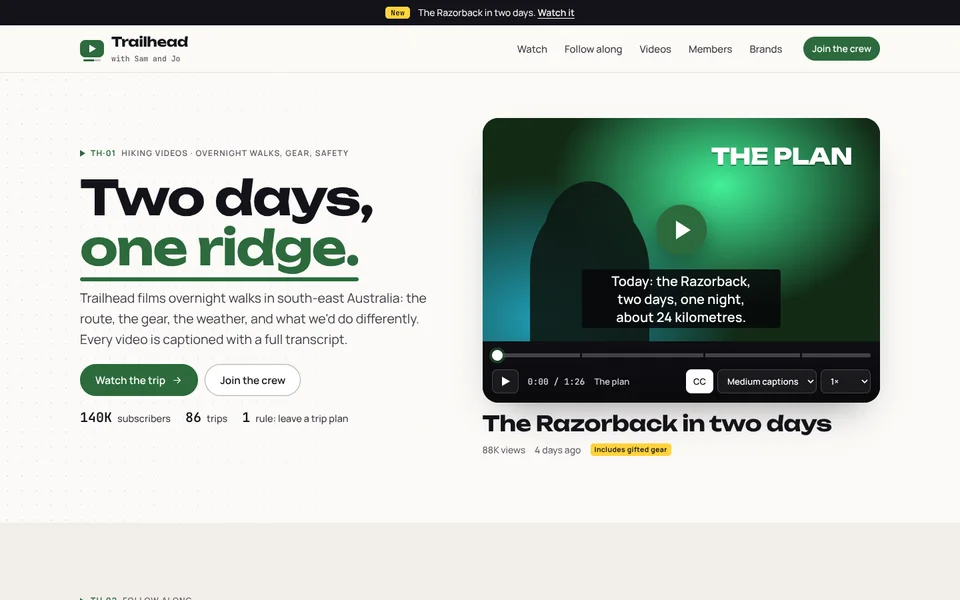Open the Members nav item

[710, 49]
